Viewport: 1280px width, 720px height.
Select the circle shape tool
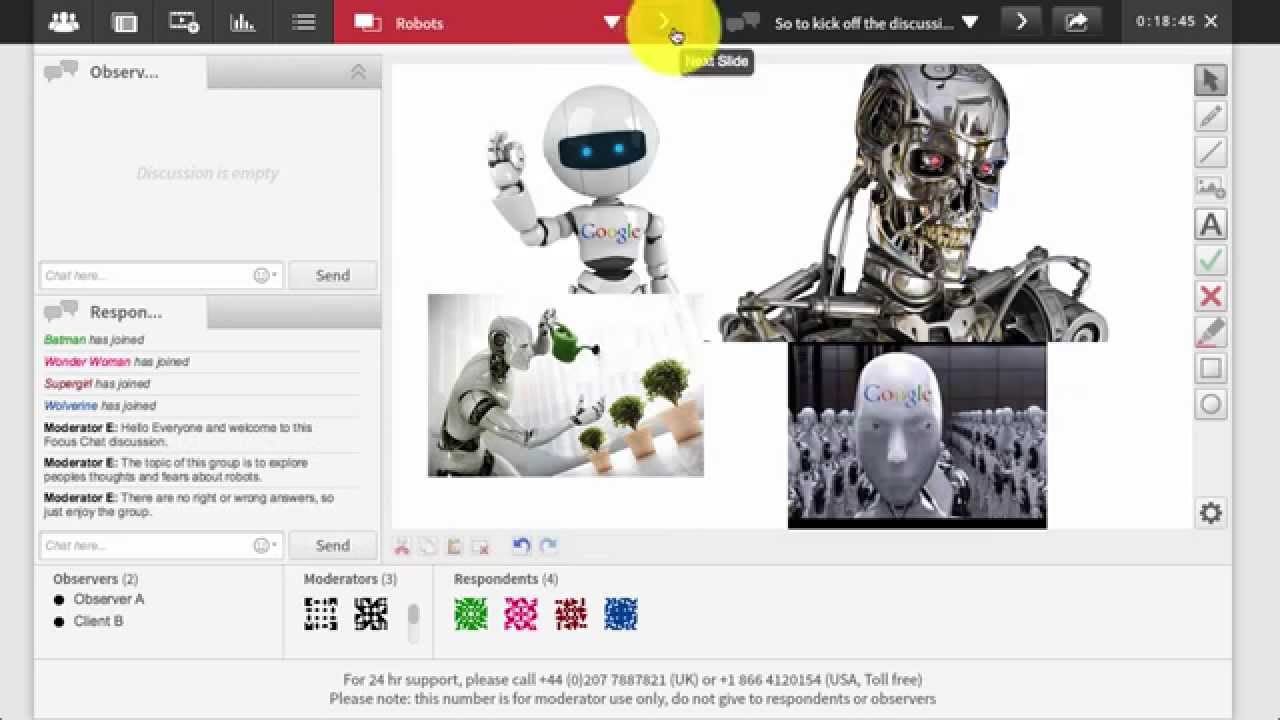point(1211,404)
